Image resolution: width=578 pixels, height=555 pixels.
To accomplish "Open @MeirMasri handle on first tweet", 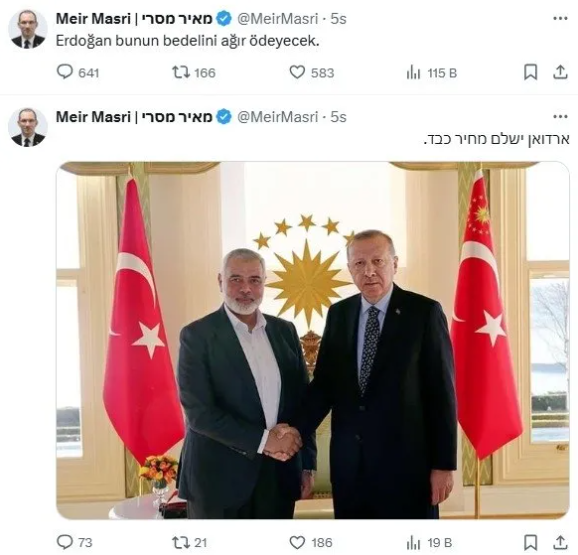I will click(278, 19).
